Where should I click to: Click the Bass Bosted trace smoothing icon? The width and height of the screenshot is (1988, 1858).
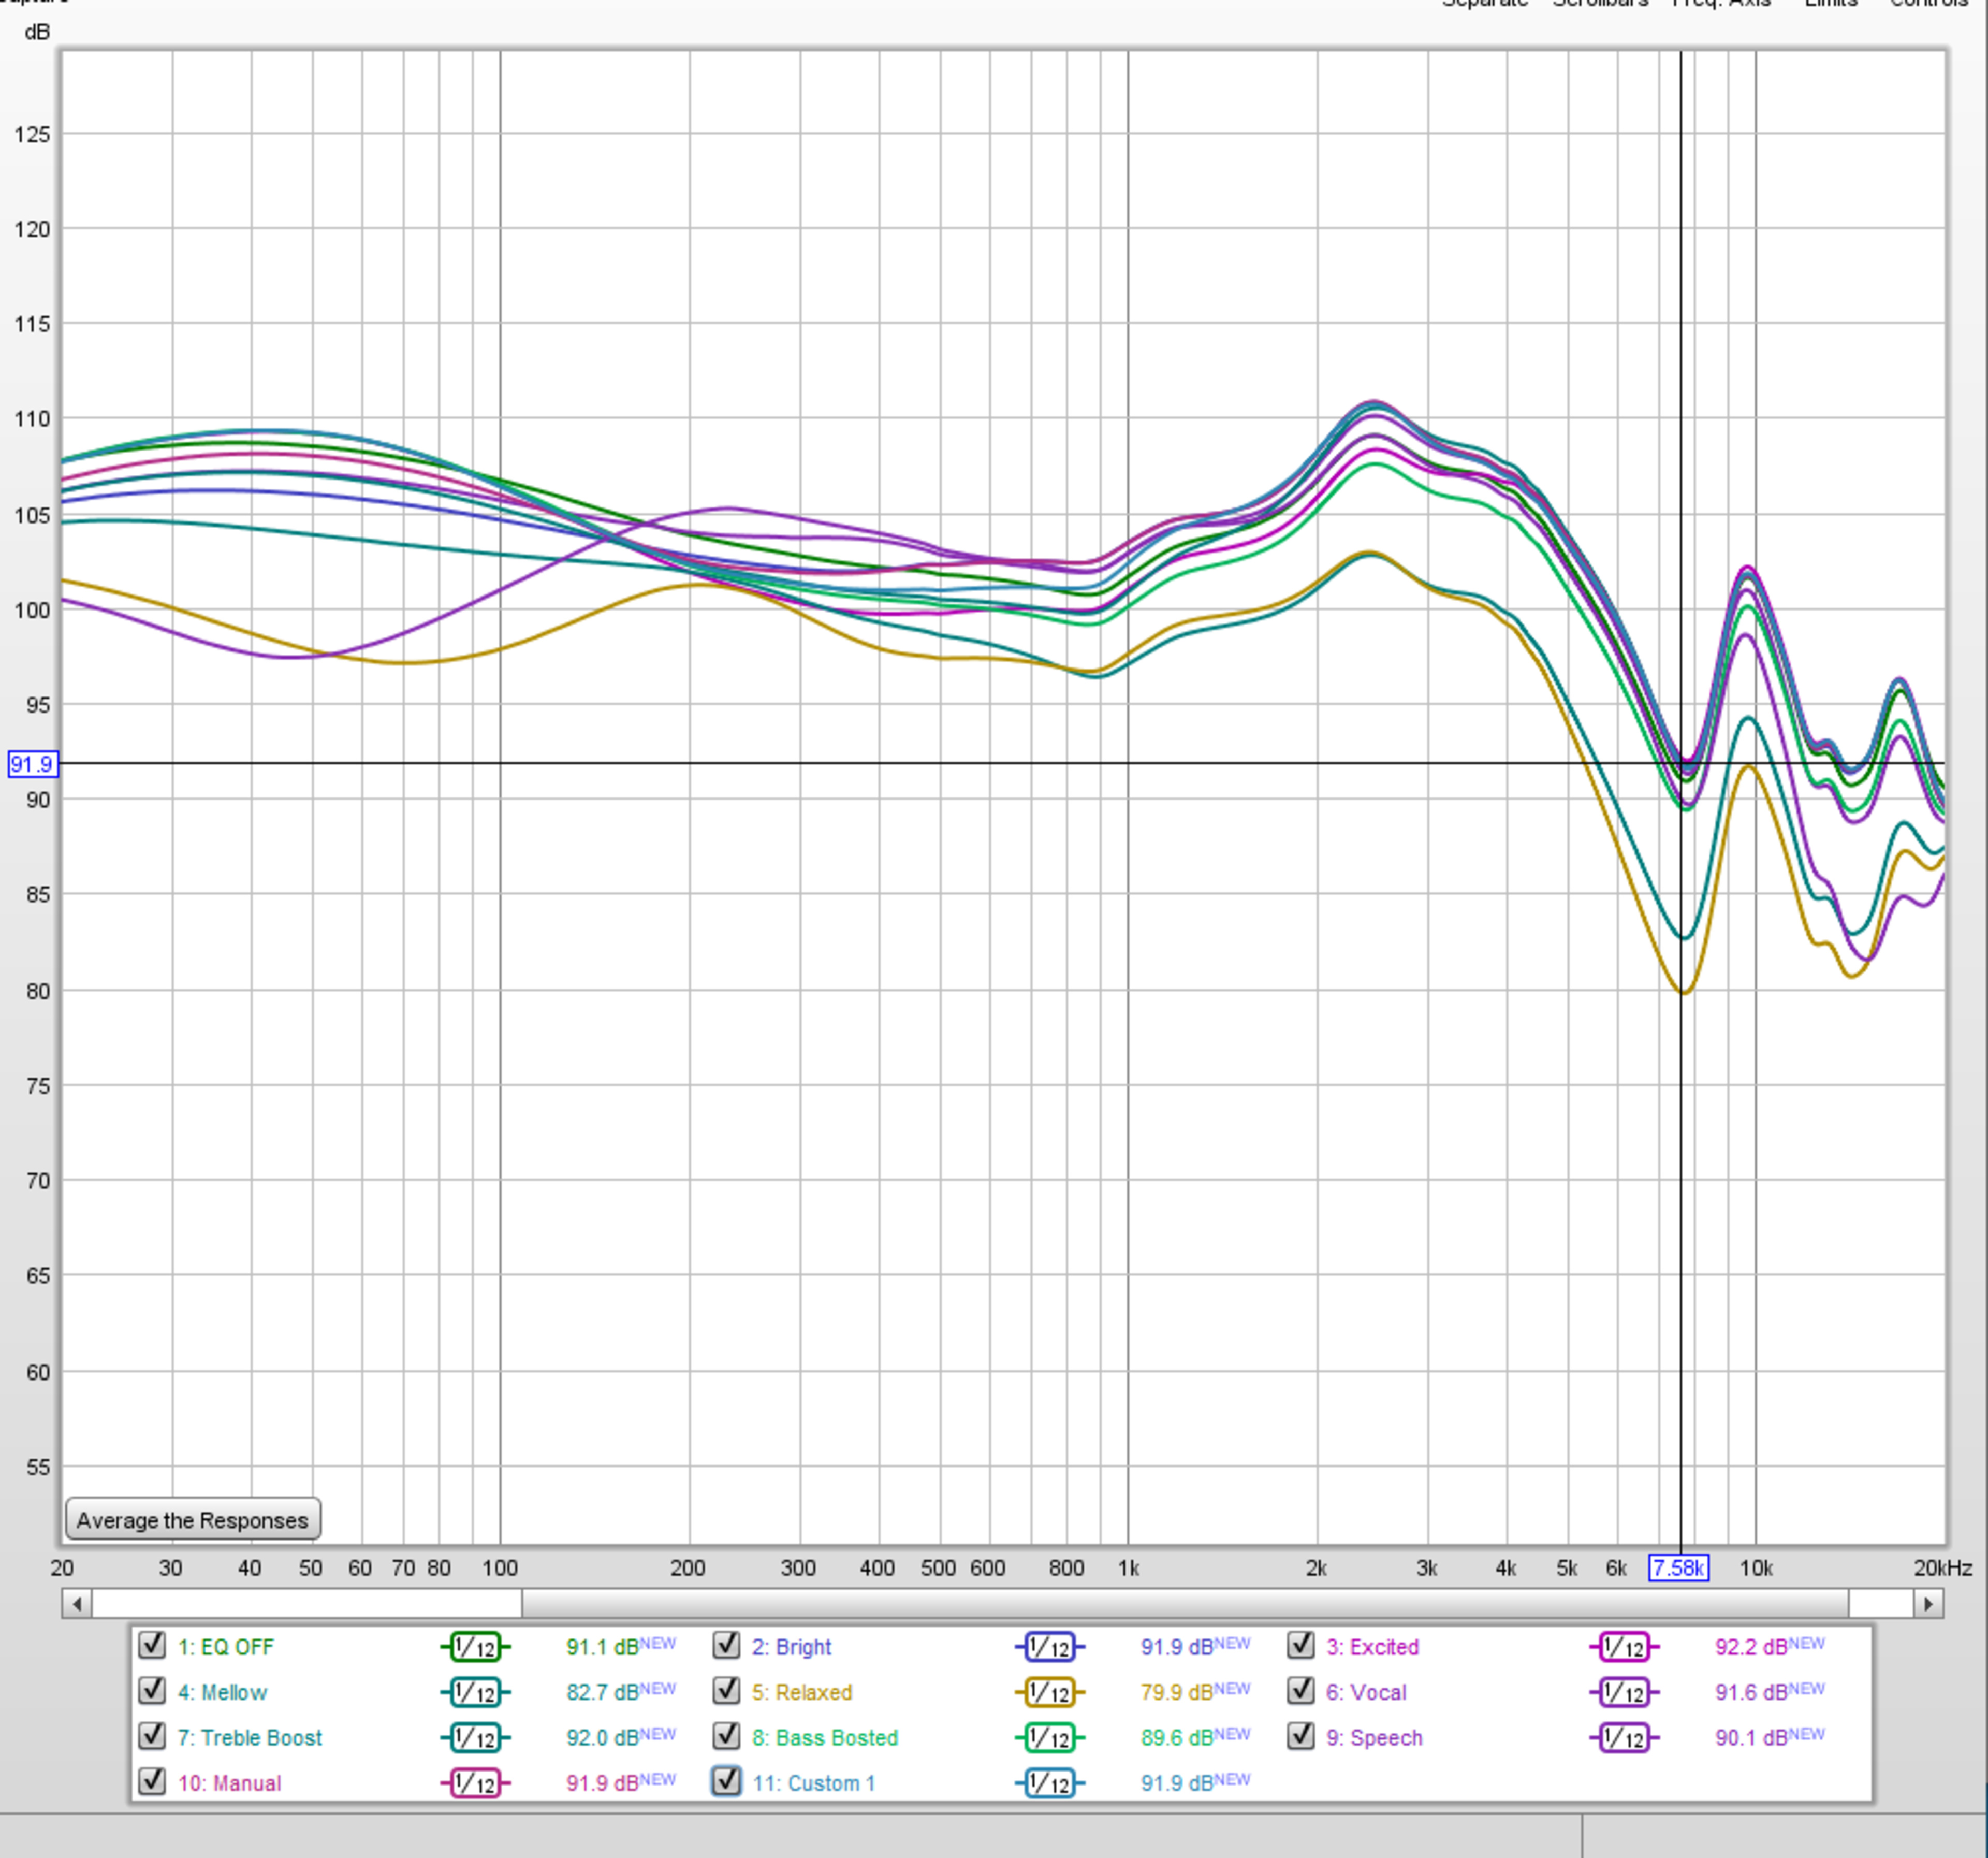coord(1049,1738)
